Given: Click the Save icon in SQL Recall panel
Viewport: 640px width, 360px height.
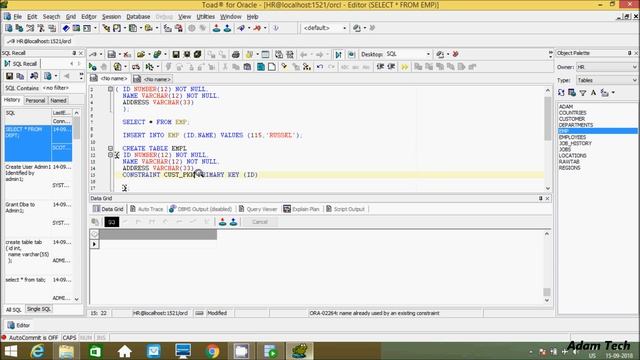Looking at the screenshot, I should [x=9, y=76].
